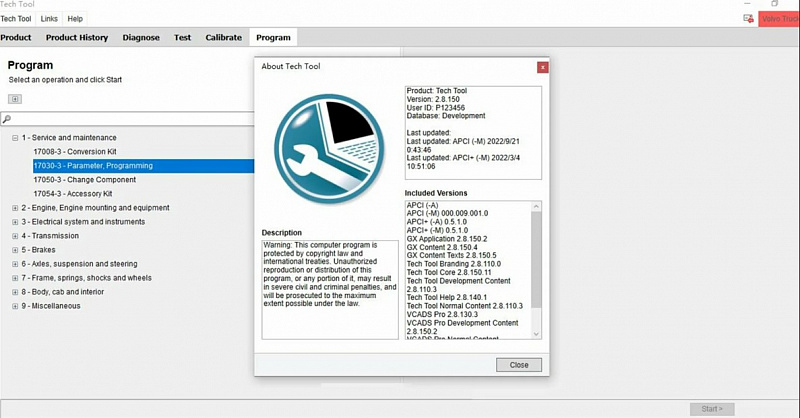Screen dimensions: 800x418
Task: Click the Included Versions scrollbar thumb
Action: [536, 259]
